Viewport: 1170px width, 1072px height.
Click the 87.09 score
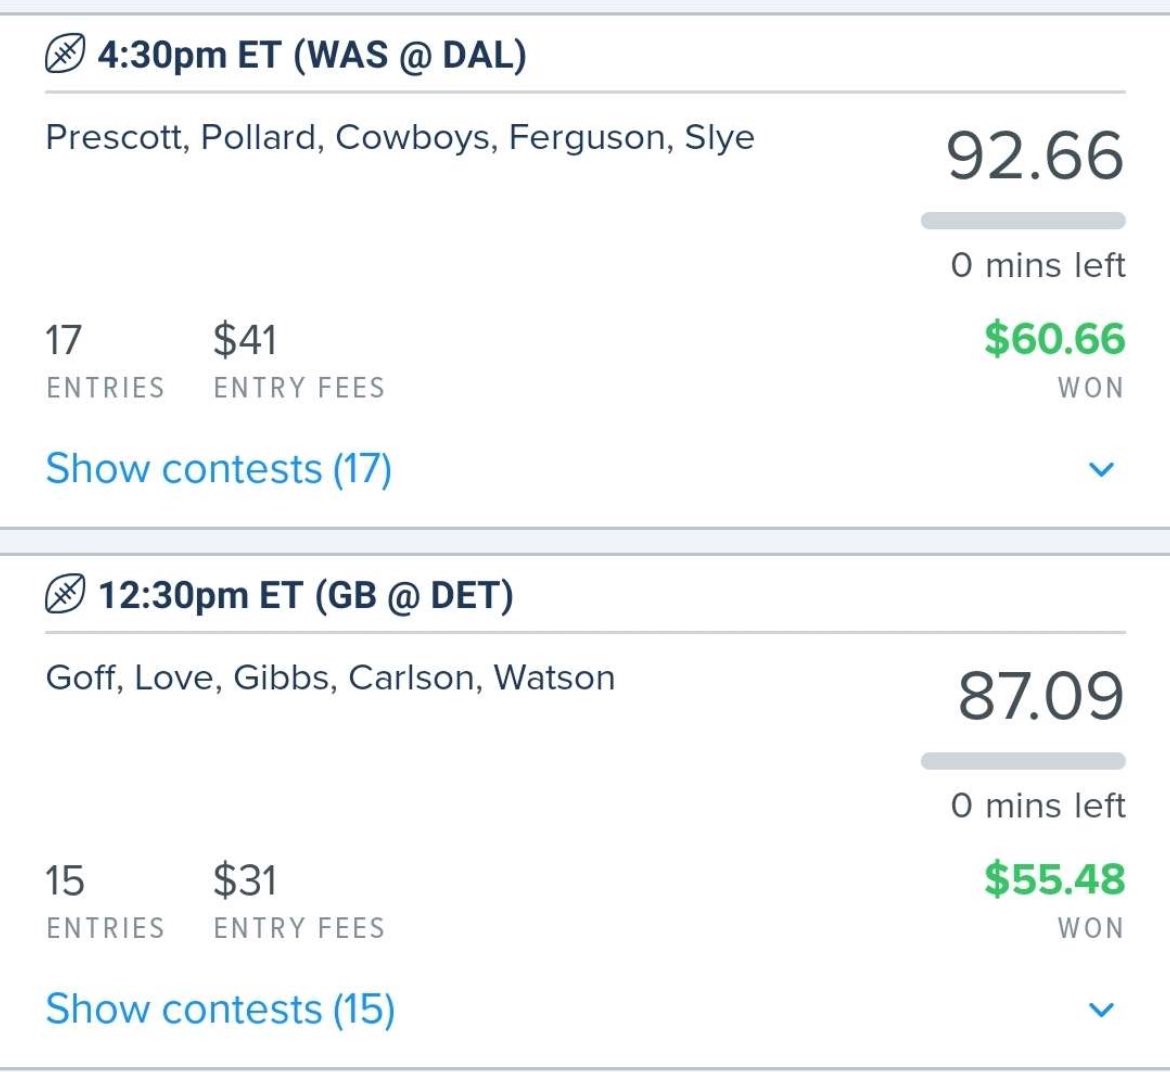point(1040,697)
